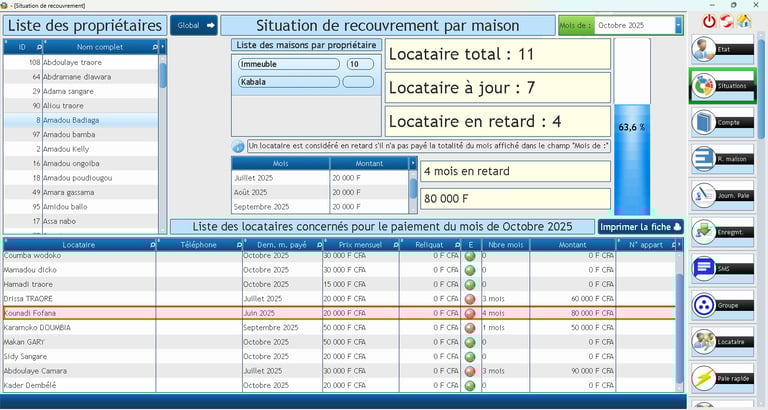Click search icon in Prix mensuel header

[396, 244]
